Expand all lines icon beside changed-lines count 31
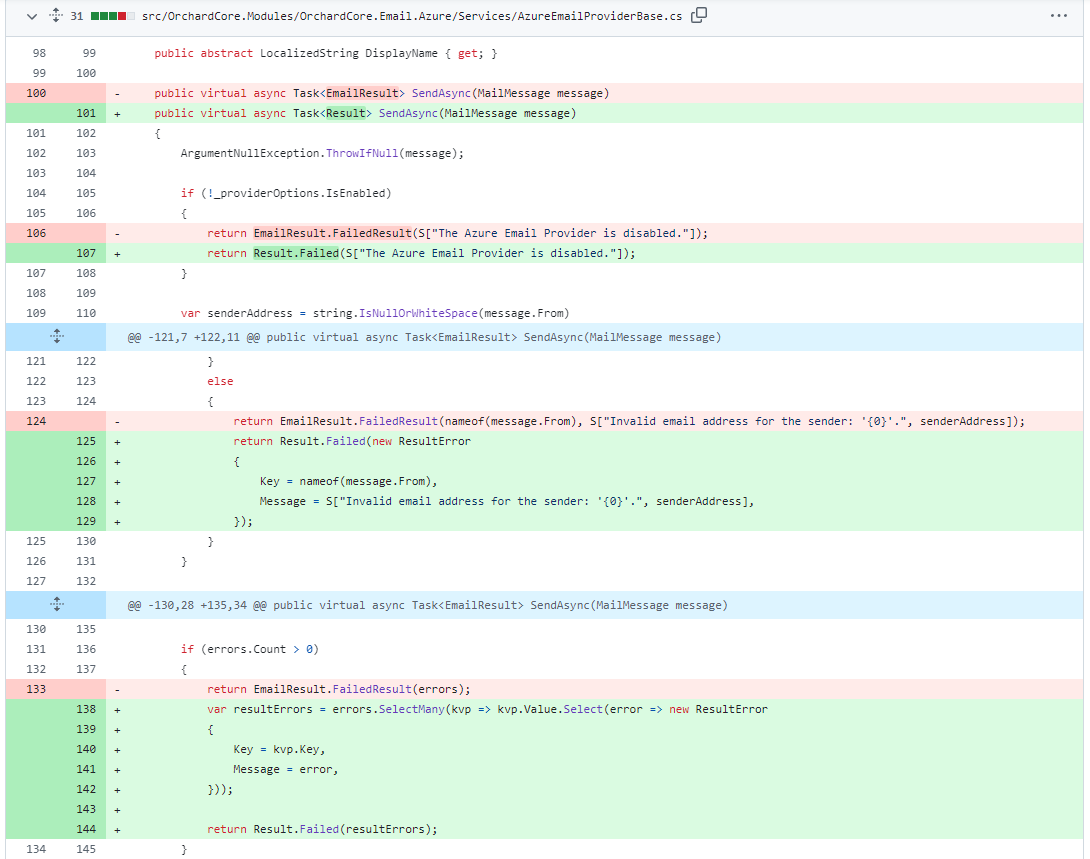 56,15
